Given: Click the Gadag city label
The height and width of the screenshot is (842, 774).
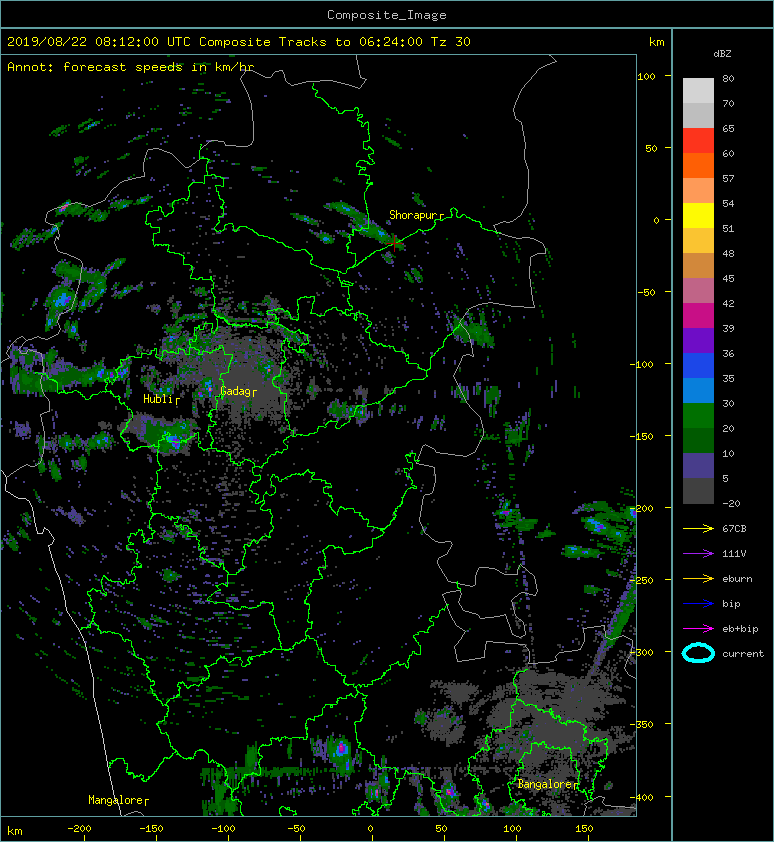Looking at the screenshot, I should pyautogui.click(x=235, y=391).
